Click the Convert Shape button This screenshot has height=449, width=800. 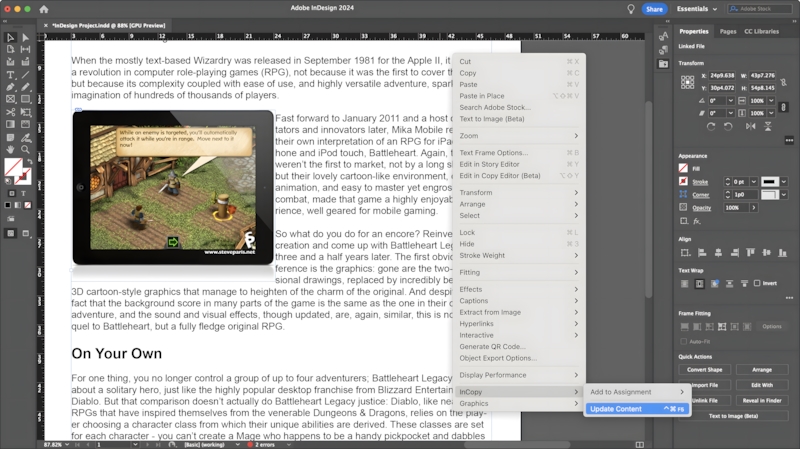(x=704, y=369)
